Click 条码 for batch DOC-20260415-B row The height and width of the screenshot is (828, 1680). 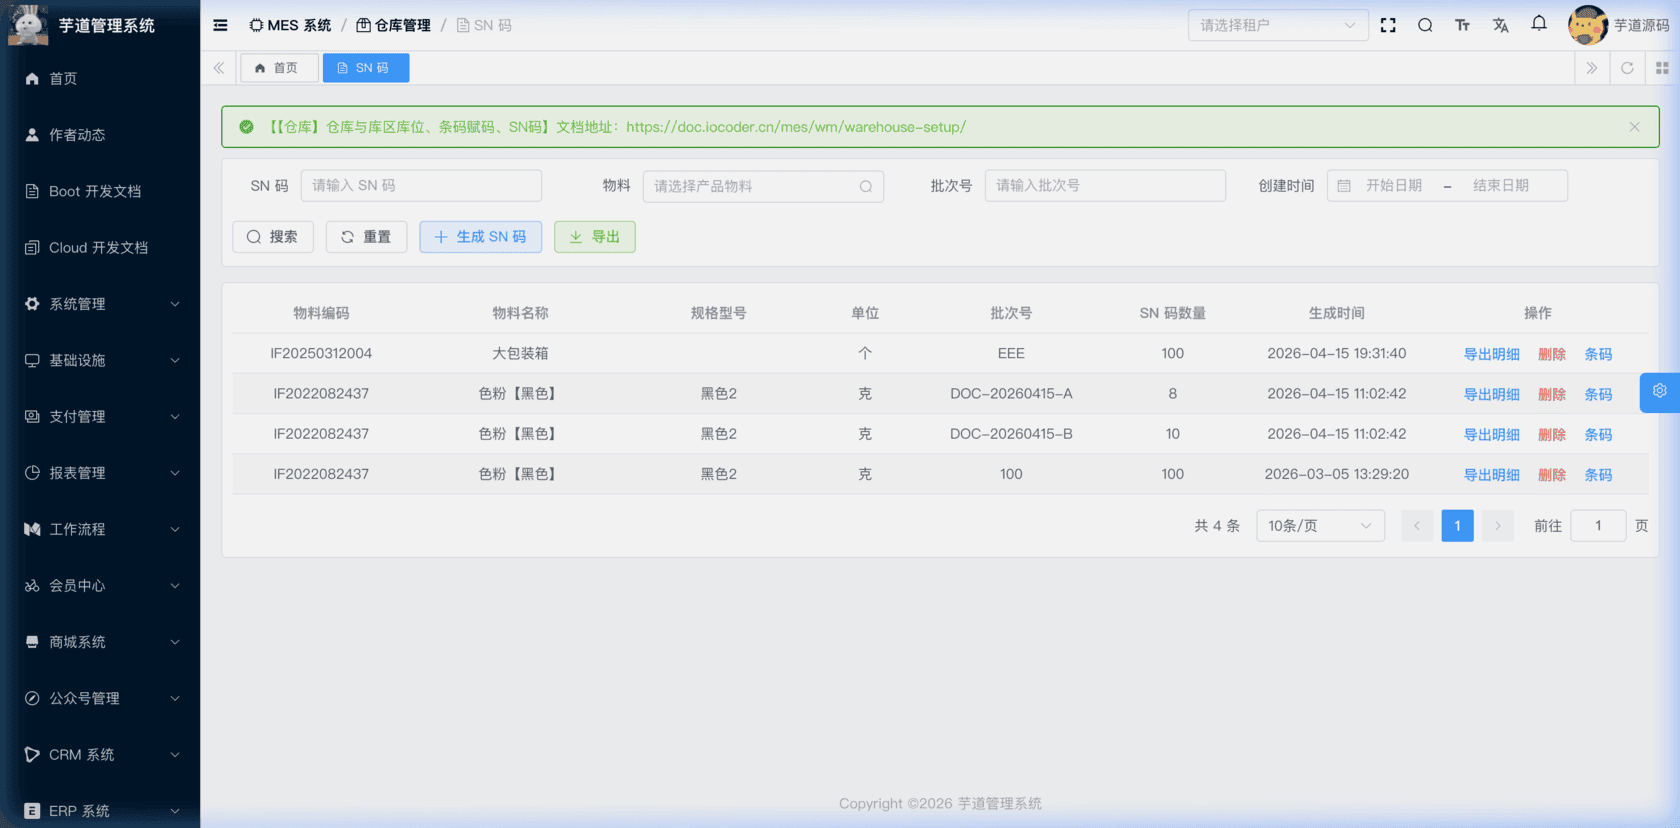tap(1598, 434)
